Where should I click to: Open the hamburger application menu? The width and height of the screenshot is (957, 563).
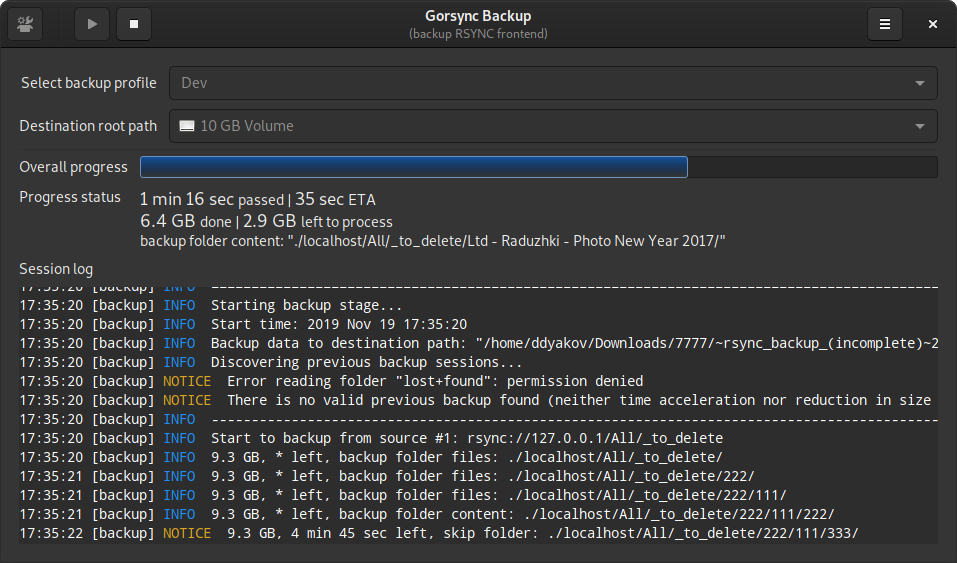(x=884, y=24)
